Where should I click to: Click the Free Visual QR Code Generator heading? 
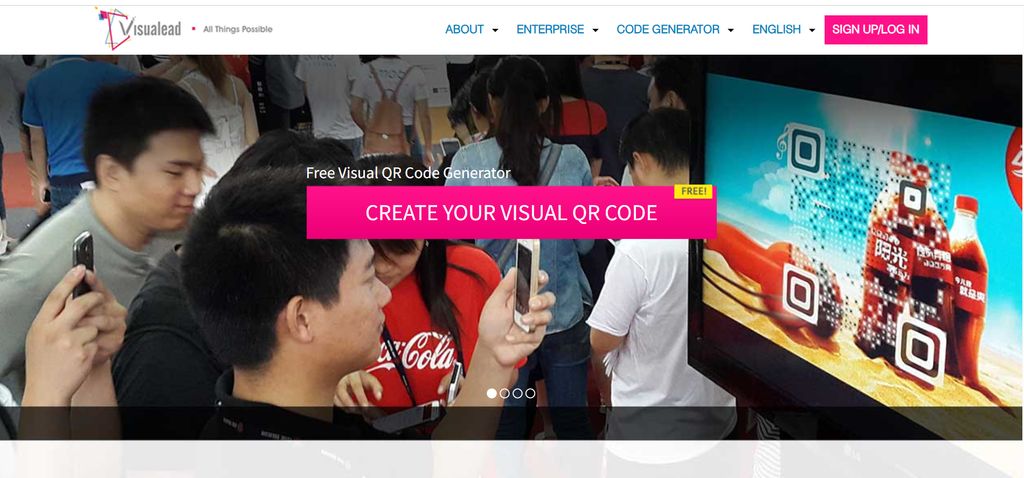pyautogui.click(x=408, y=173)
